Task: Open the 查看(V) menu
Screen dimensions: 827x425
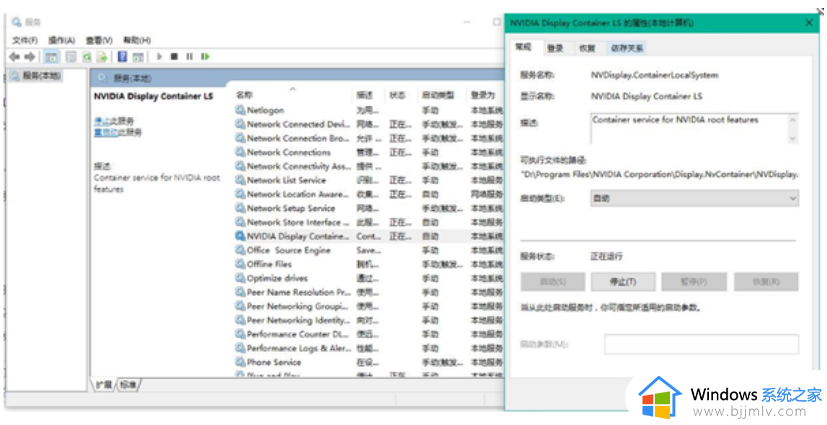Action: 99,40
